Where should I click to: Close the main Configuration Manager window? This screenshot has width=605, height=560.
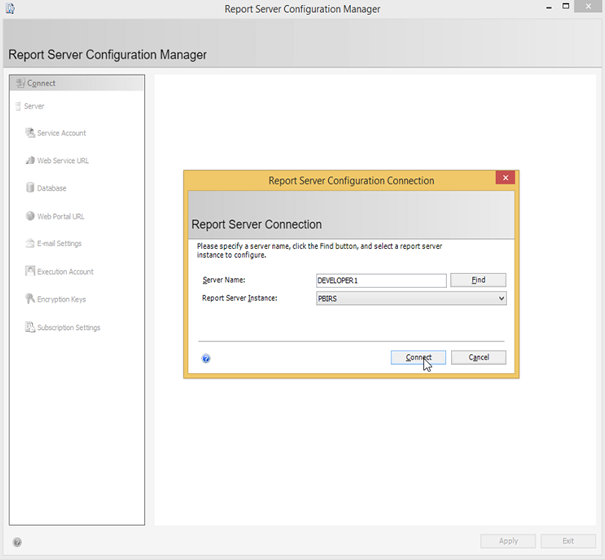tap(588, 6)
